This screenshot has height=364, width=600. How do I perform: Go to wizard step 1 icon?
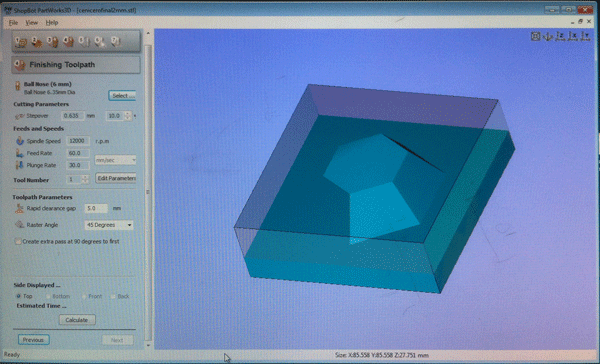tap(21, 42)
